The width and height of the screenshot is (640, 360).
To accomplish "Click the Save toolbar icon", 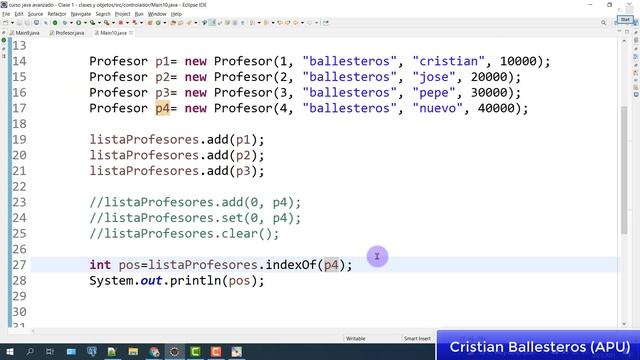I will 19,23.
